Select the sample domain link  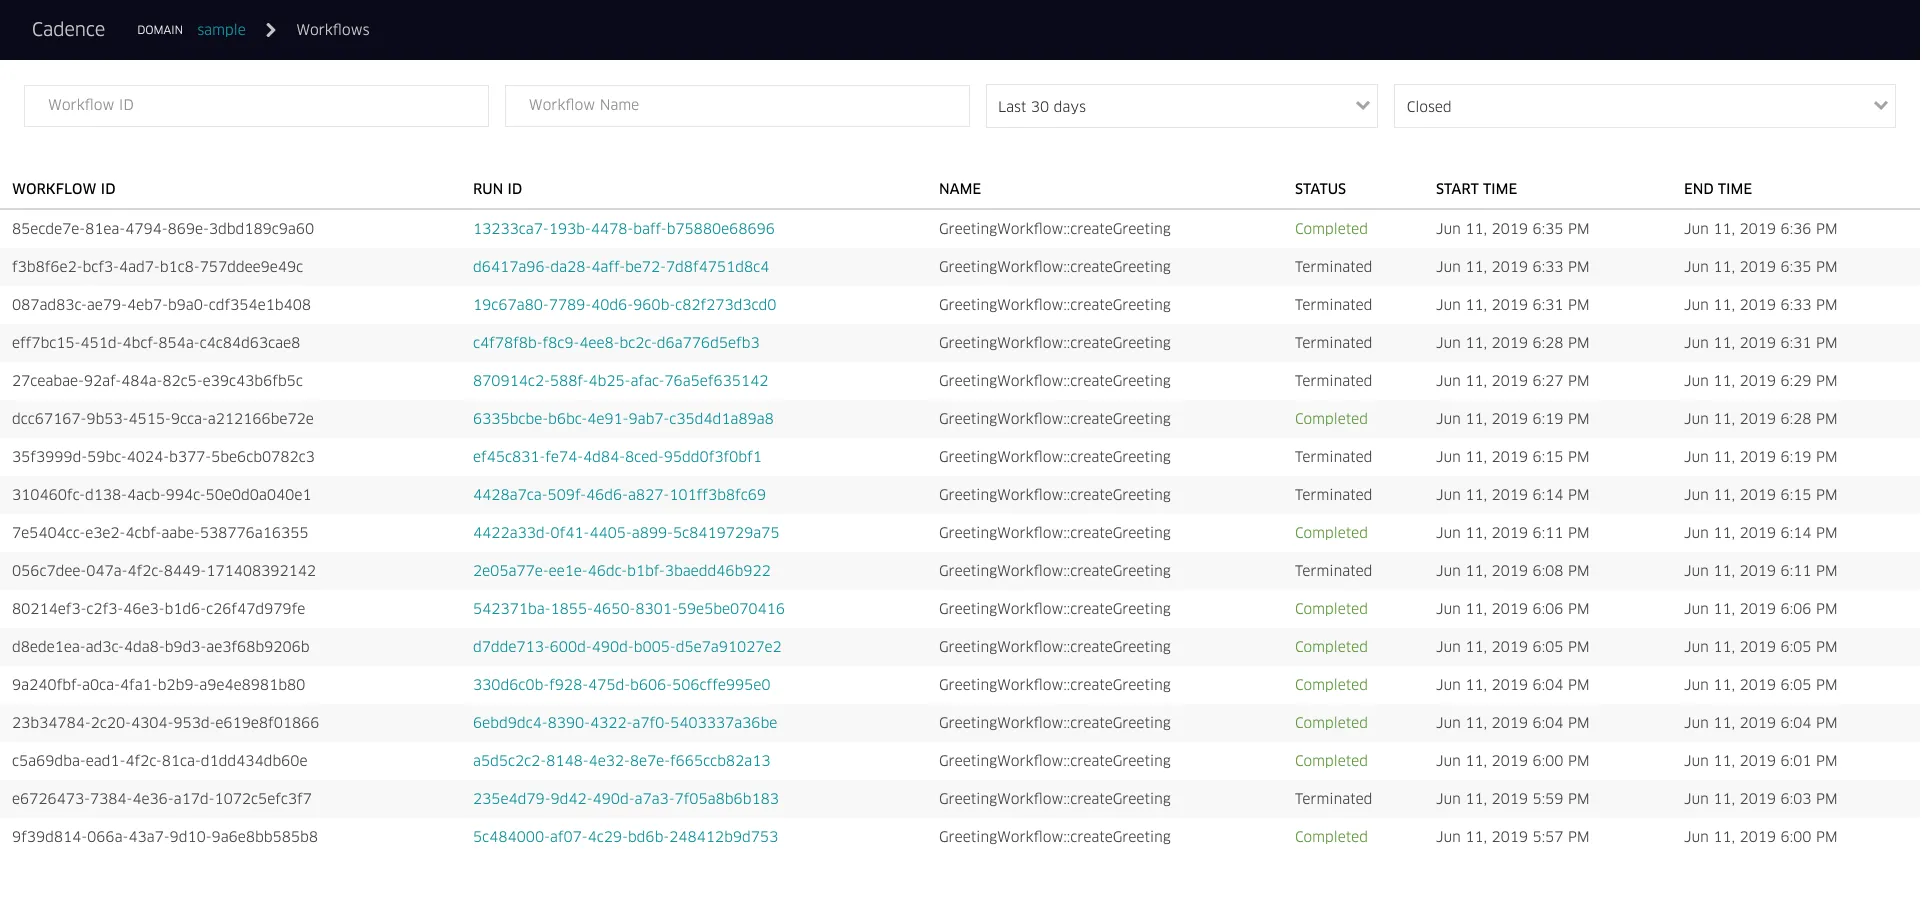coord(221,29)
